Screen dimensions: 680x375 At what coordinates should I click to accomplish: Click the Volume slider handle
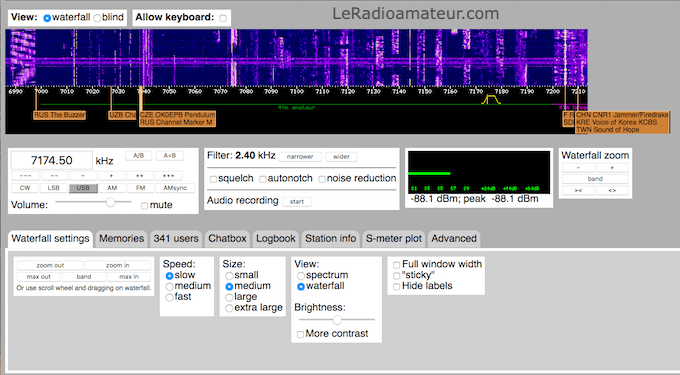pyautogui.click(x=111, y=202)
